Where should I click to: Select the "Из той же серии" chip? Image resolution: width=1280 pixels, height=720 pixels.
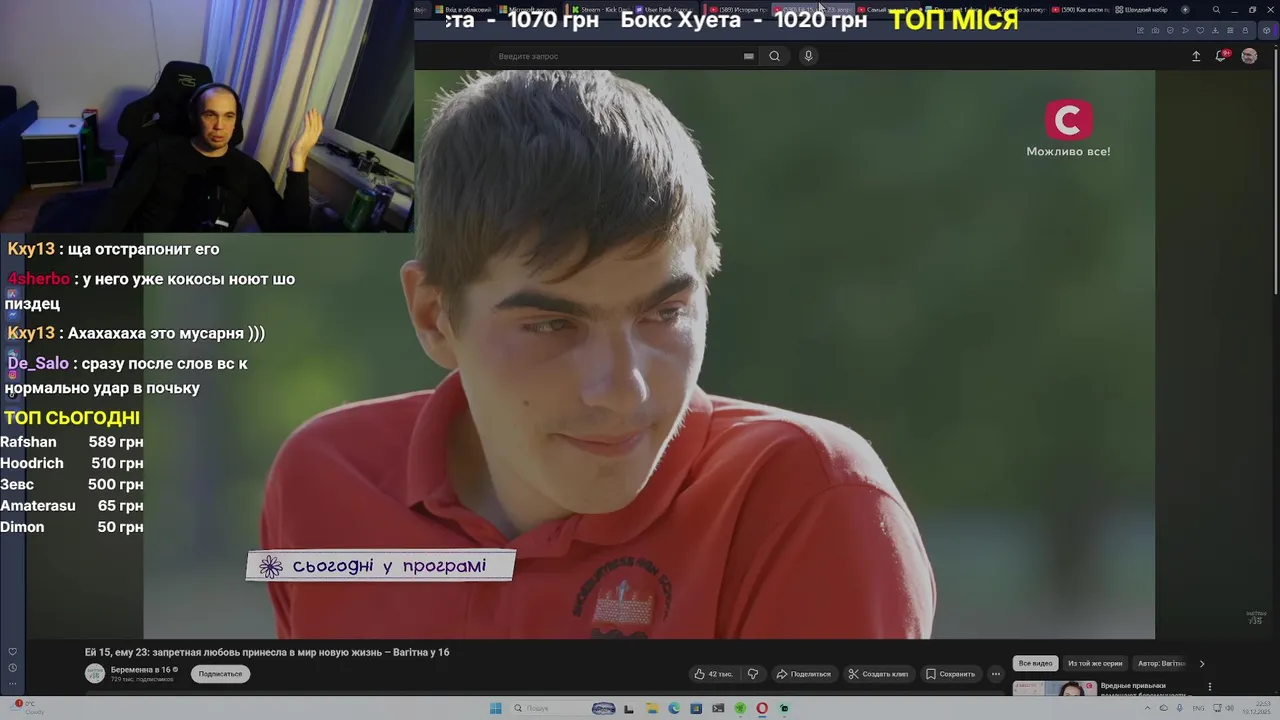1095,663
